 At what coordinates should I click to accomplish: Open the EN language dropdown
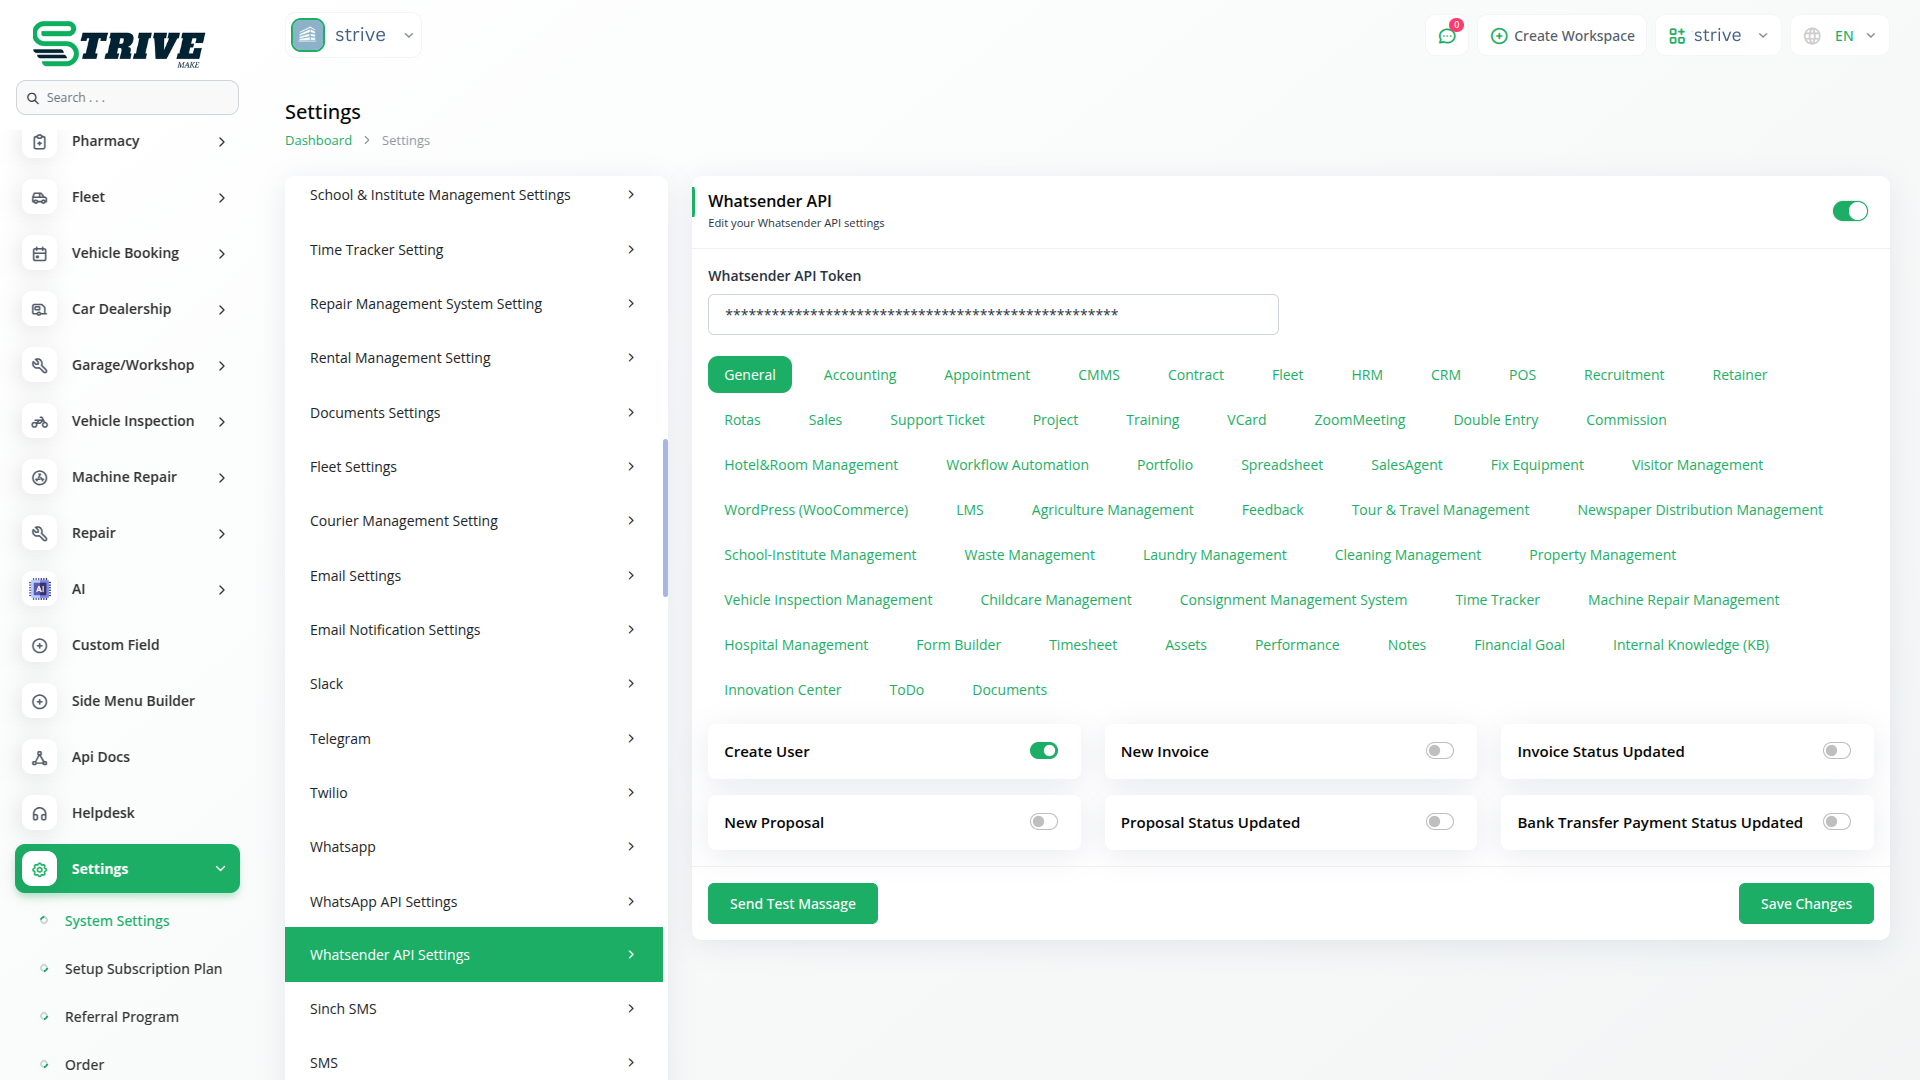pyautogui.click(x=1841, y=36)
